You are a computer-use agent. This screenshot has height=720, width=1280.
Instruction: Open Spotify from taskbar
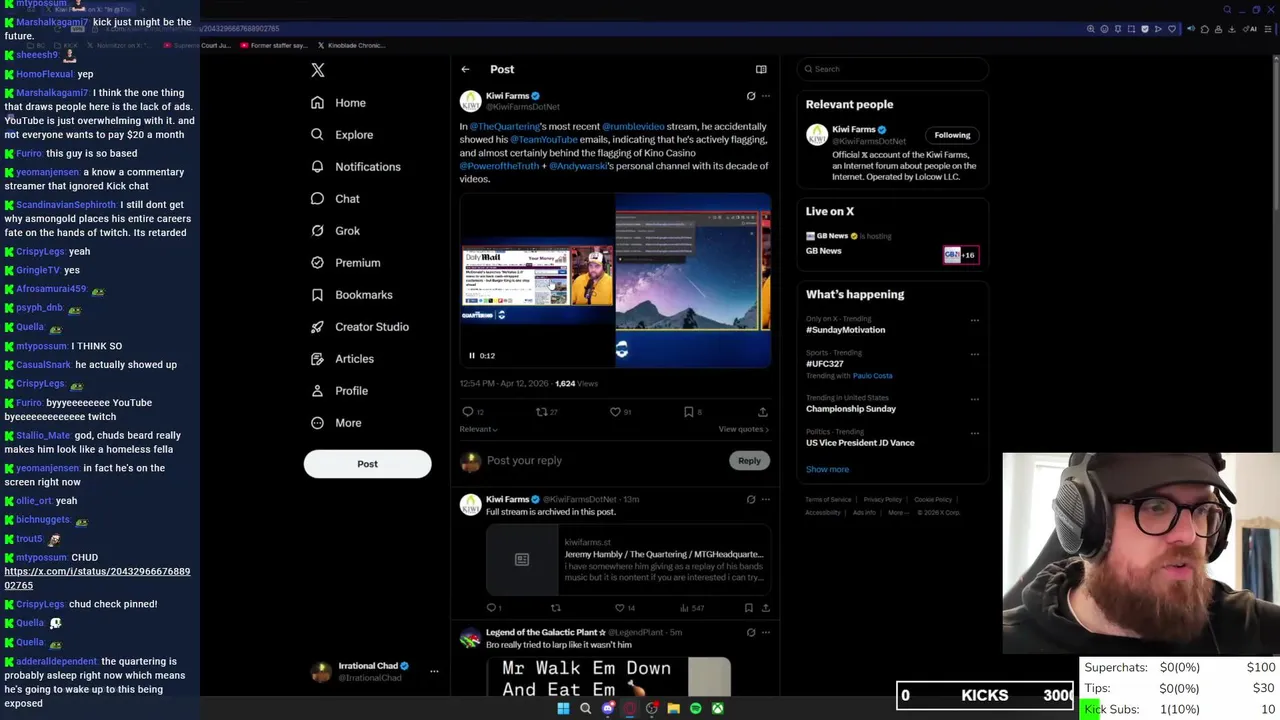[x=695, y=709]
